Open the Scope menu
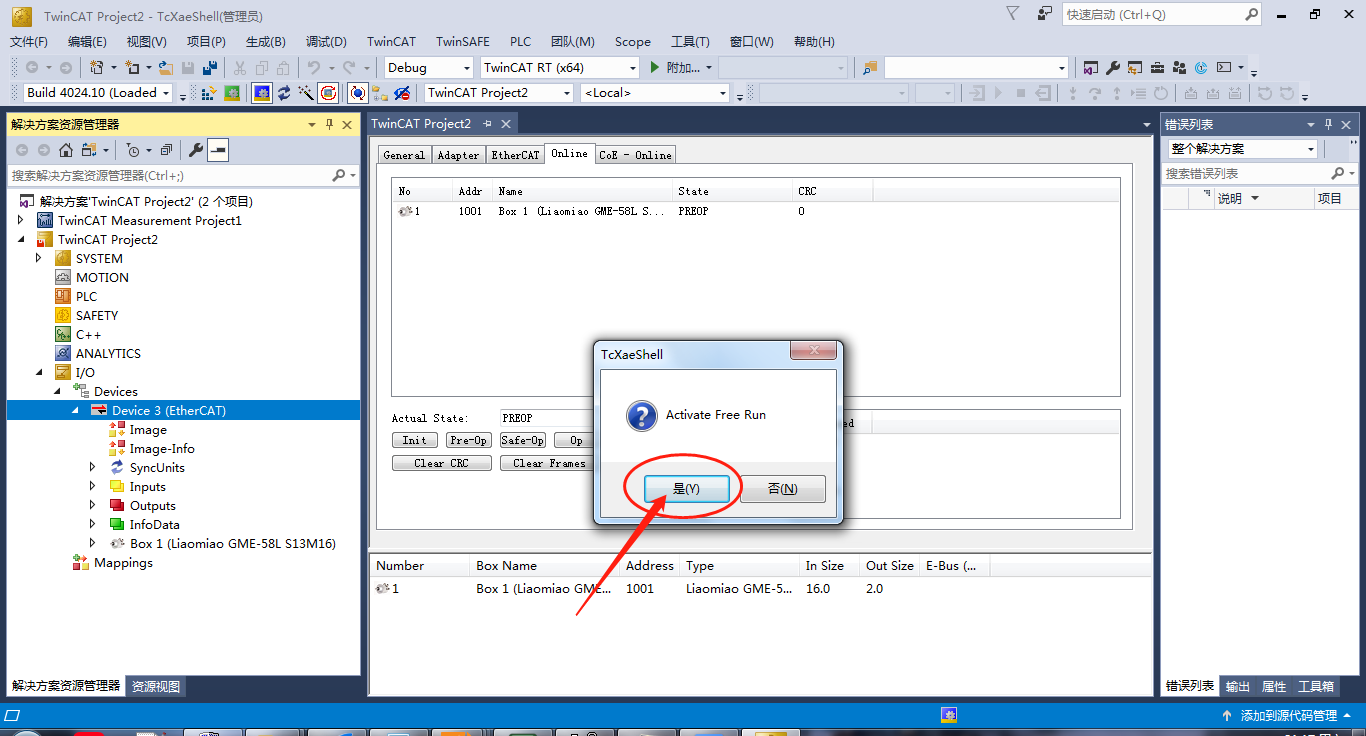Image resolution: width=1366 pixels, height=736 pixels. pyautogui.click(x=632, y=41)
